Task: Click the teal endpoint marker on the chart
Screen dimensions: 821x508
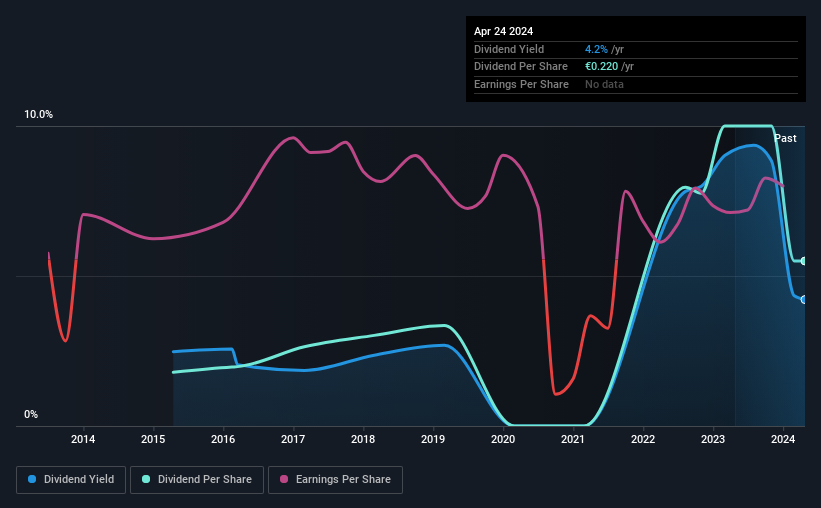Action: [x=804, y=261]
